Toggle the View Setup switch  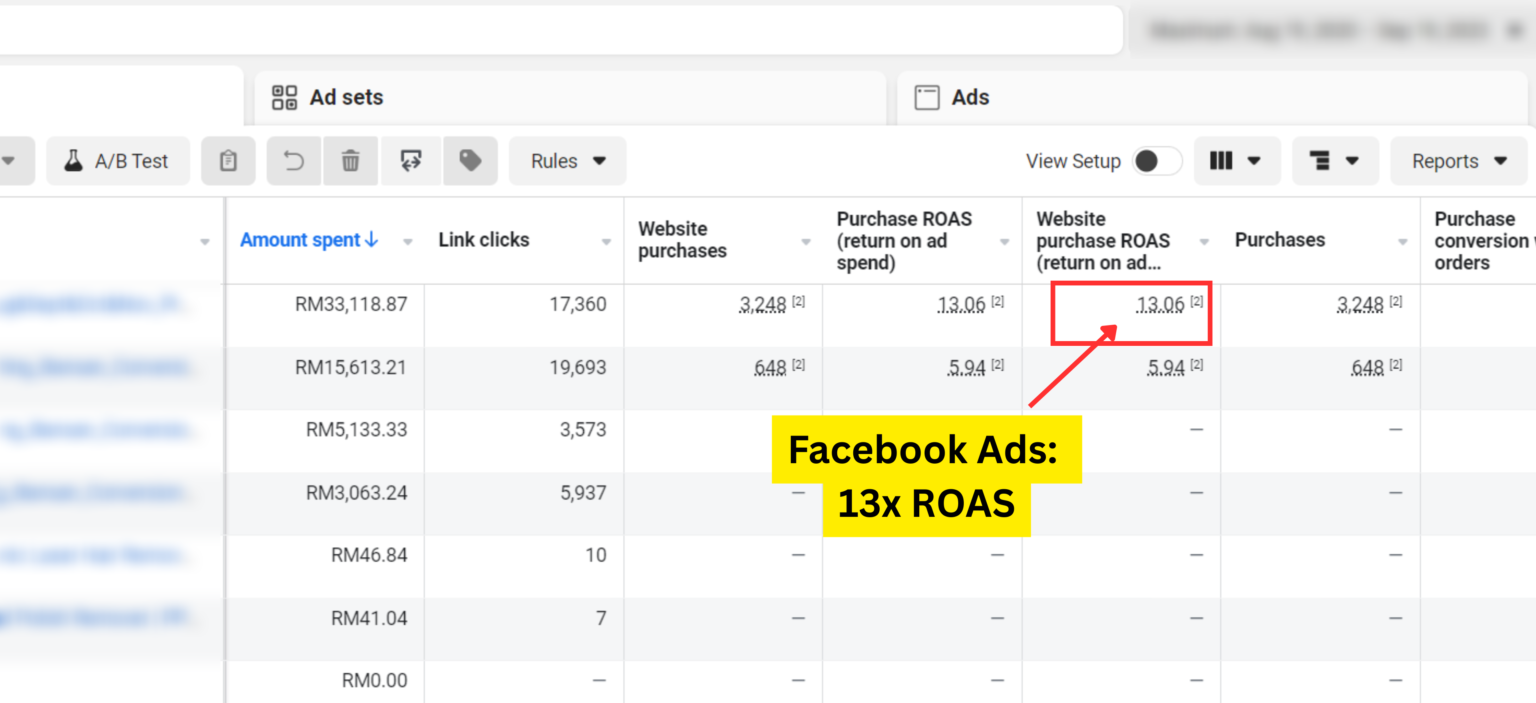pyautogui.click(x=1157, y=161)
